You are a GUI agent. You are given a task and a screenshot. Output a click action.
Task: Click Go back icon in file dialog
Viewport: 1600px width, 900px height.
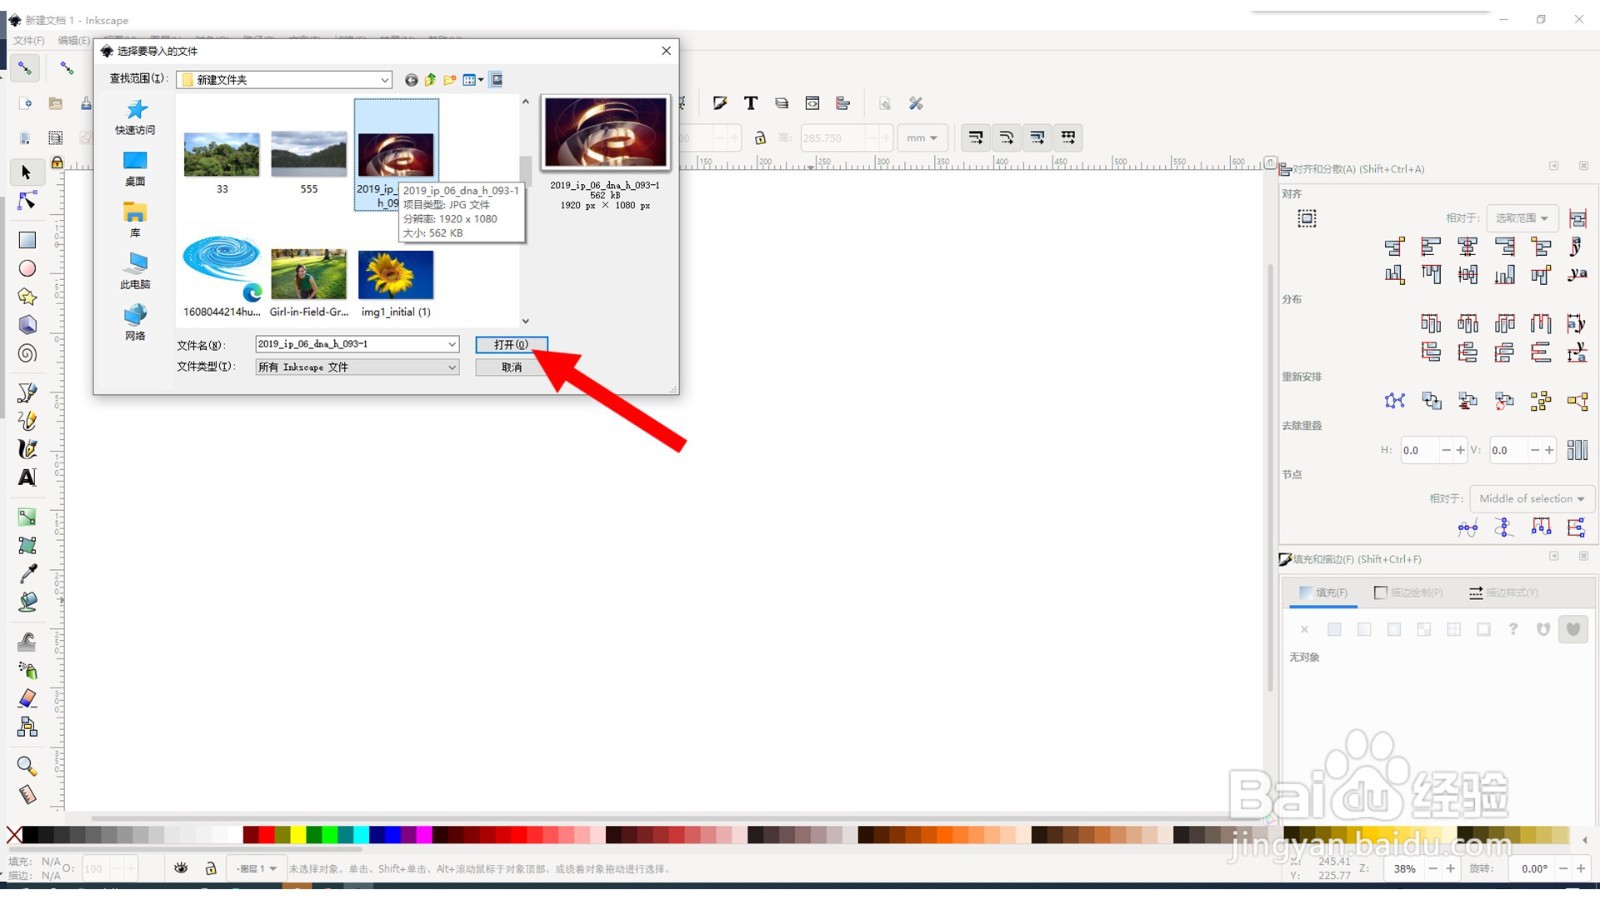pyautogui.click(x=411, y=80)
